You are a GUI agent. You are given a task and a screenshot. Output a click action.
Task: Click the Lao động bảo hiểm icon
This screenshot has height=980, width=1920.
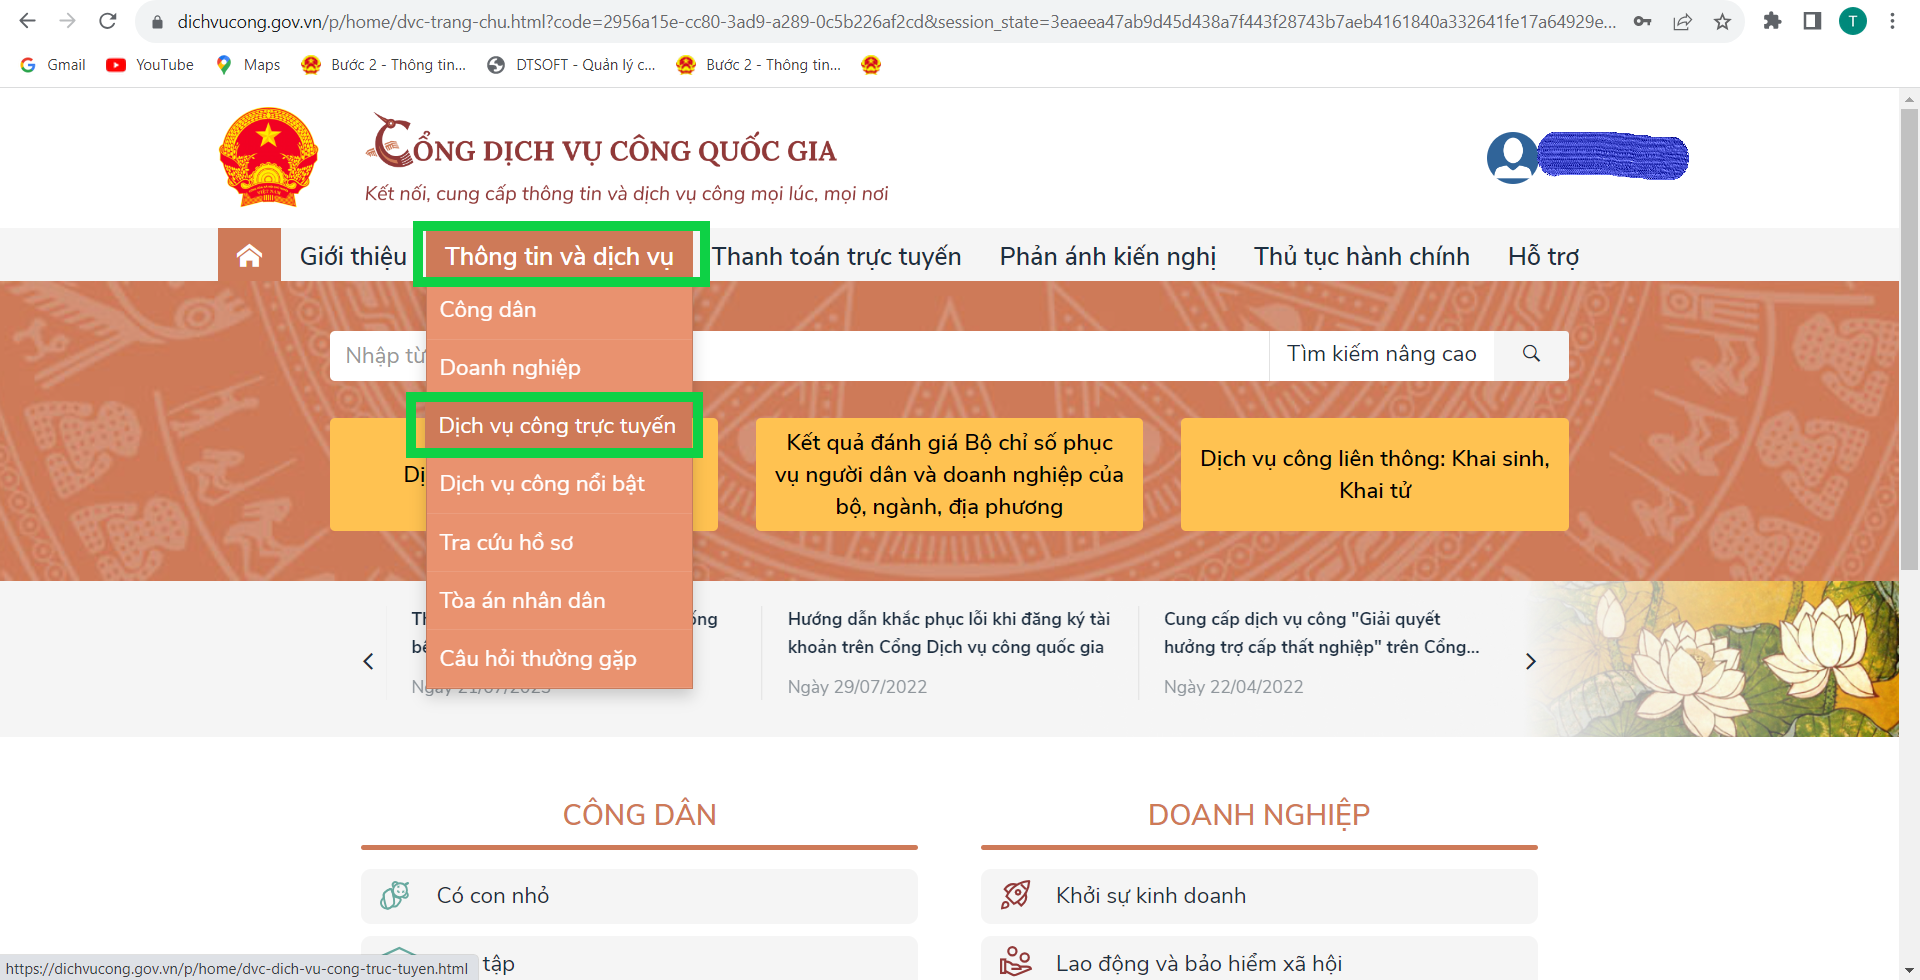click(1015, 961)
